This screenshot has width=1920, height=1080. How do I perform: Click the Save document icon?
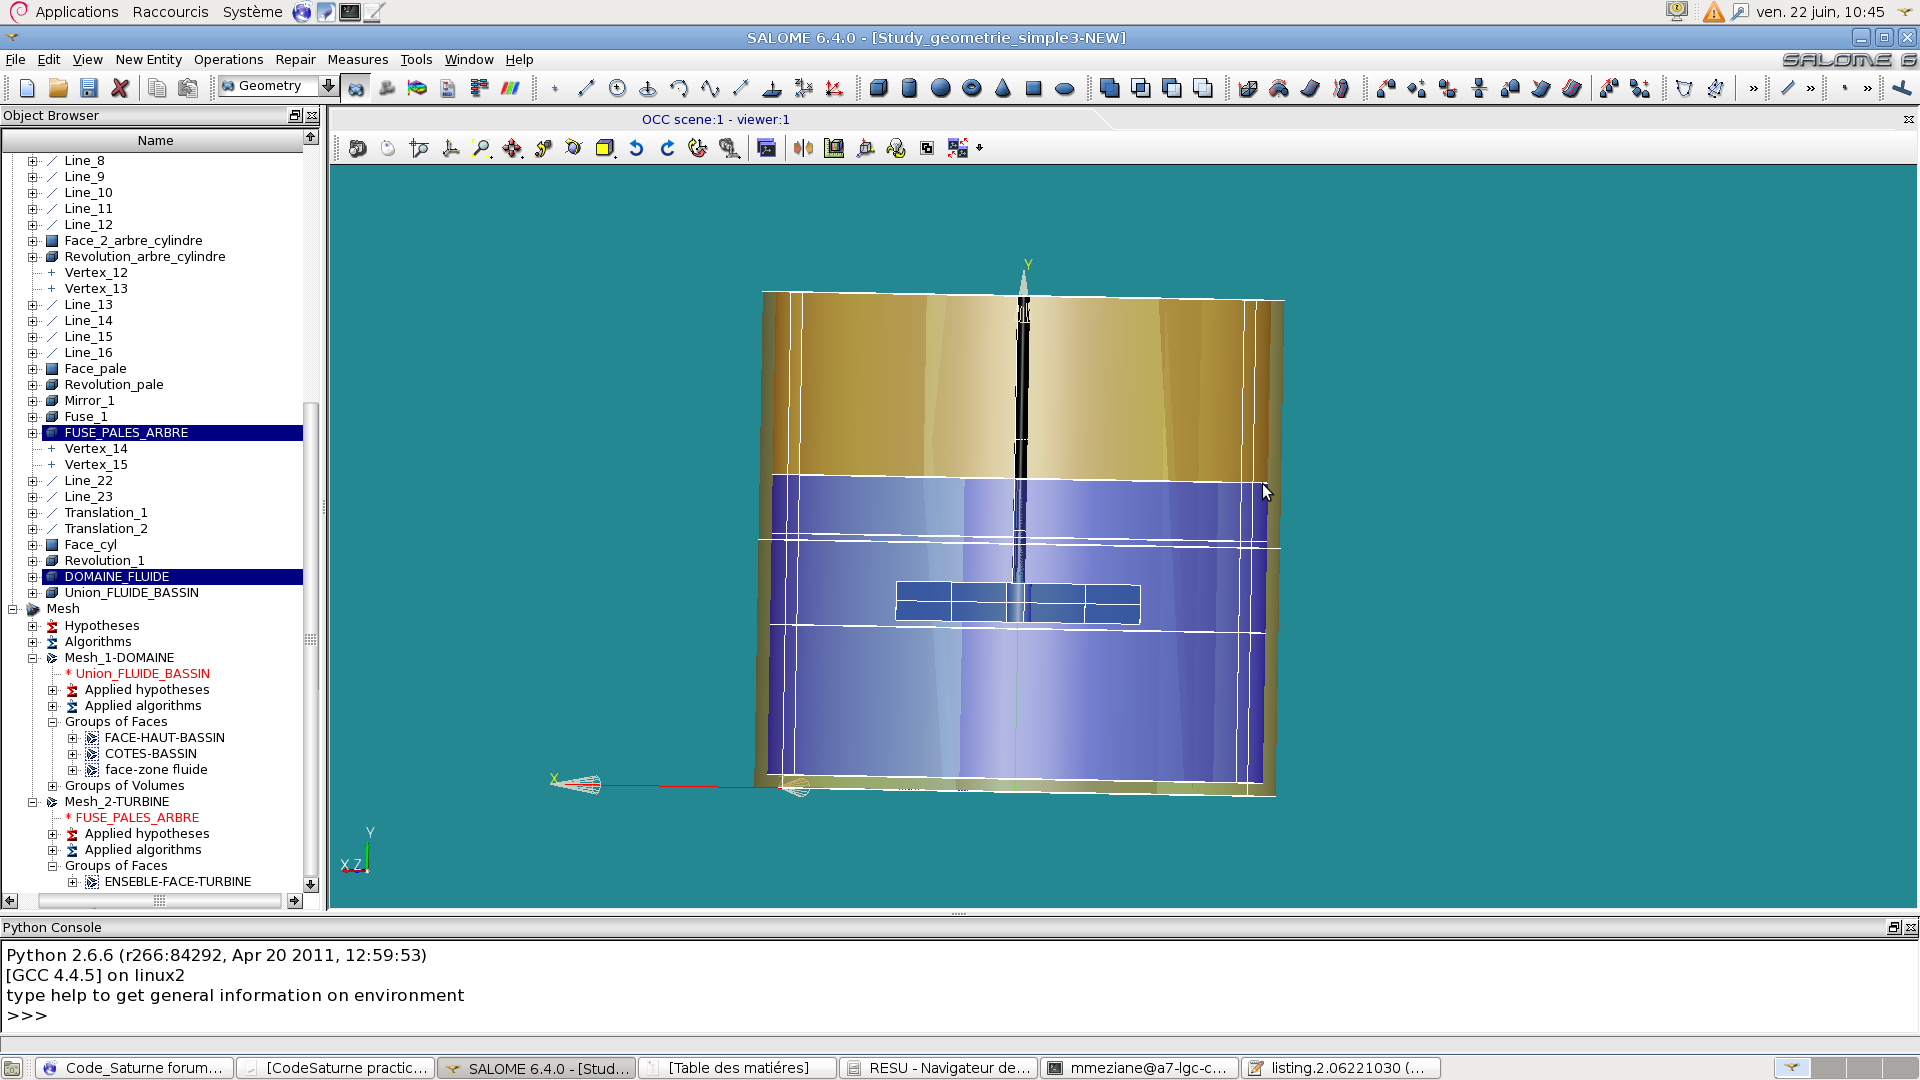(x=89, y=88)
